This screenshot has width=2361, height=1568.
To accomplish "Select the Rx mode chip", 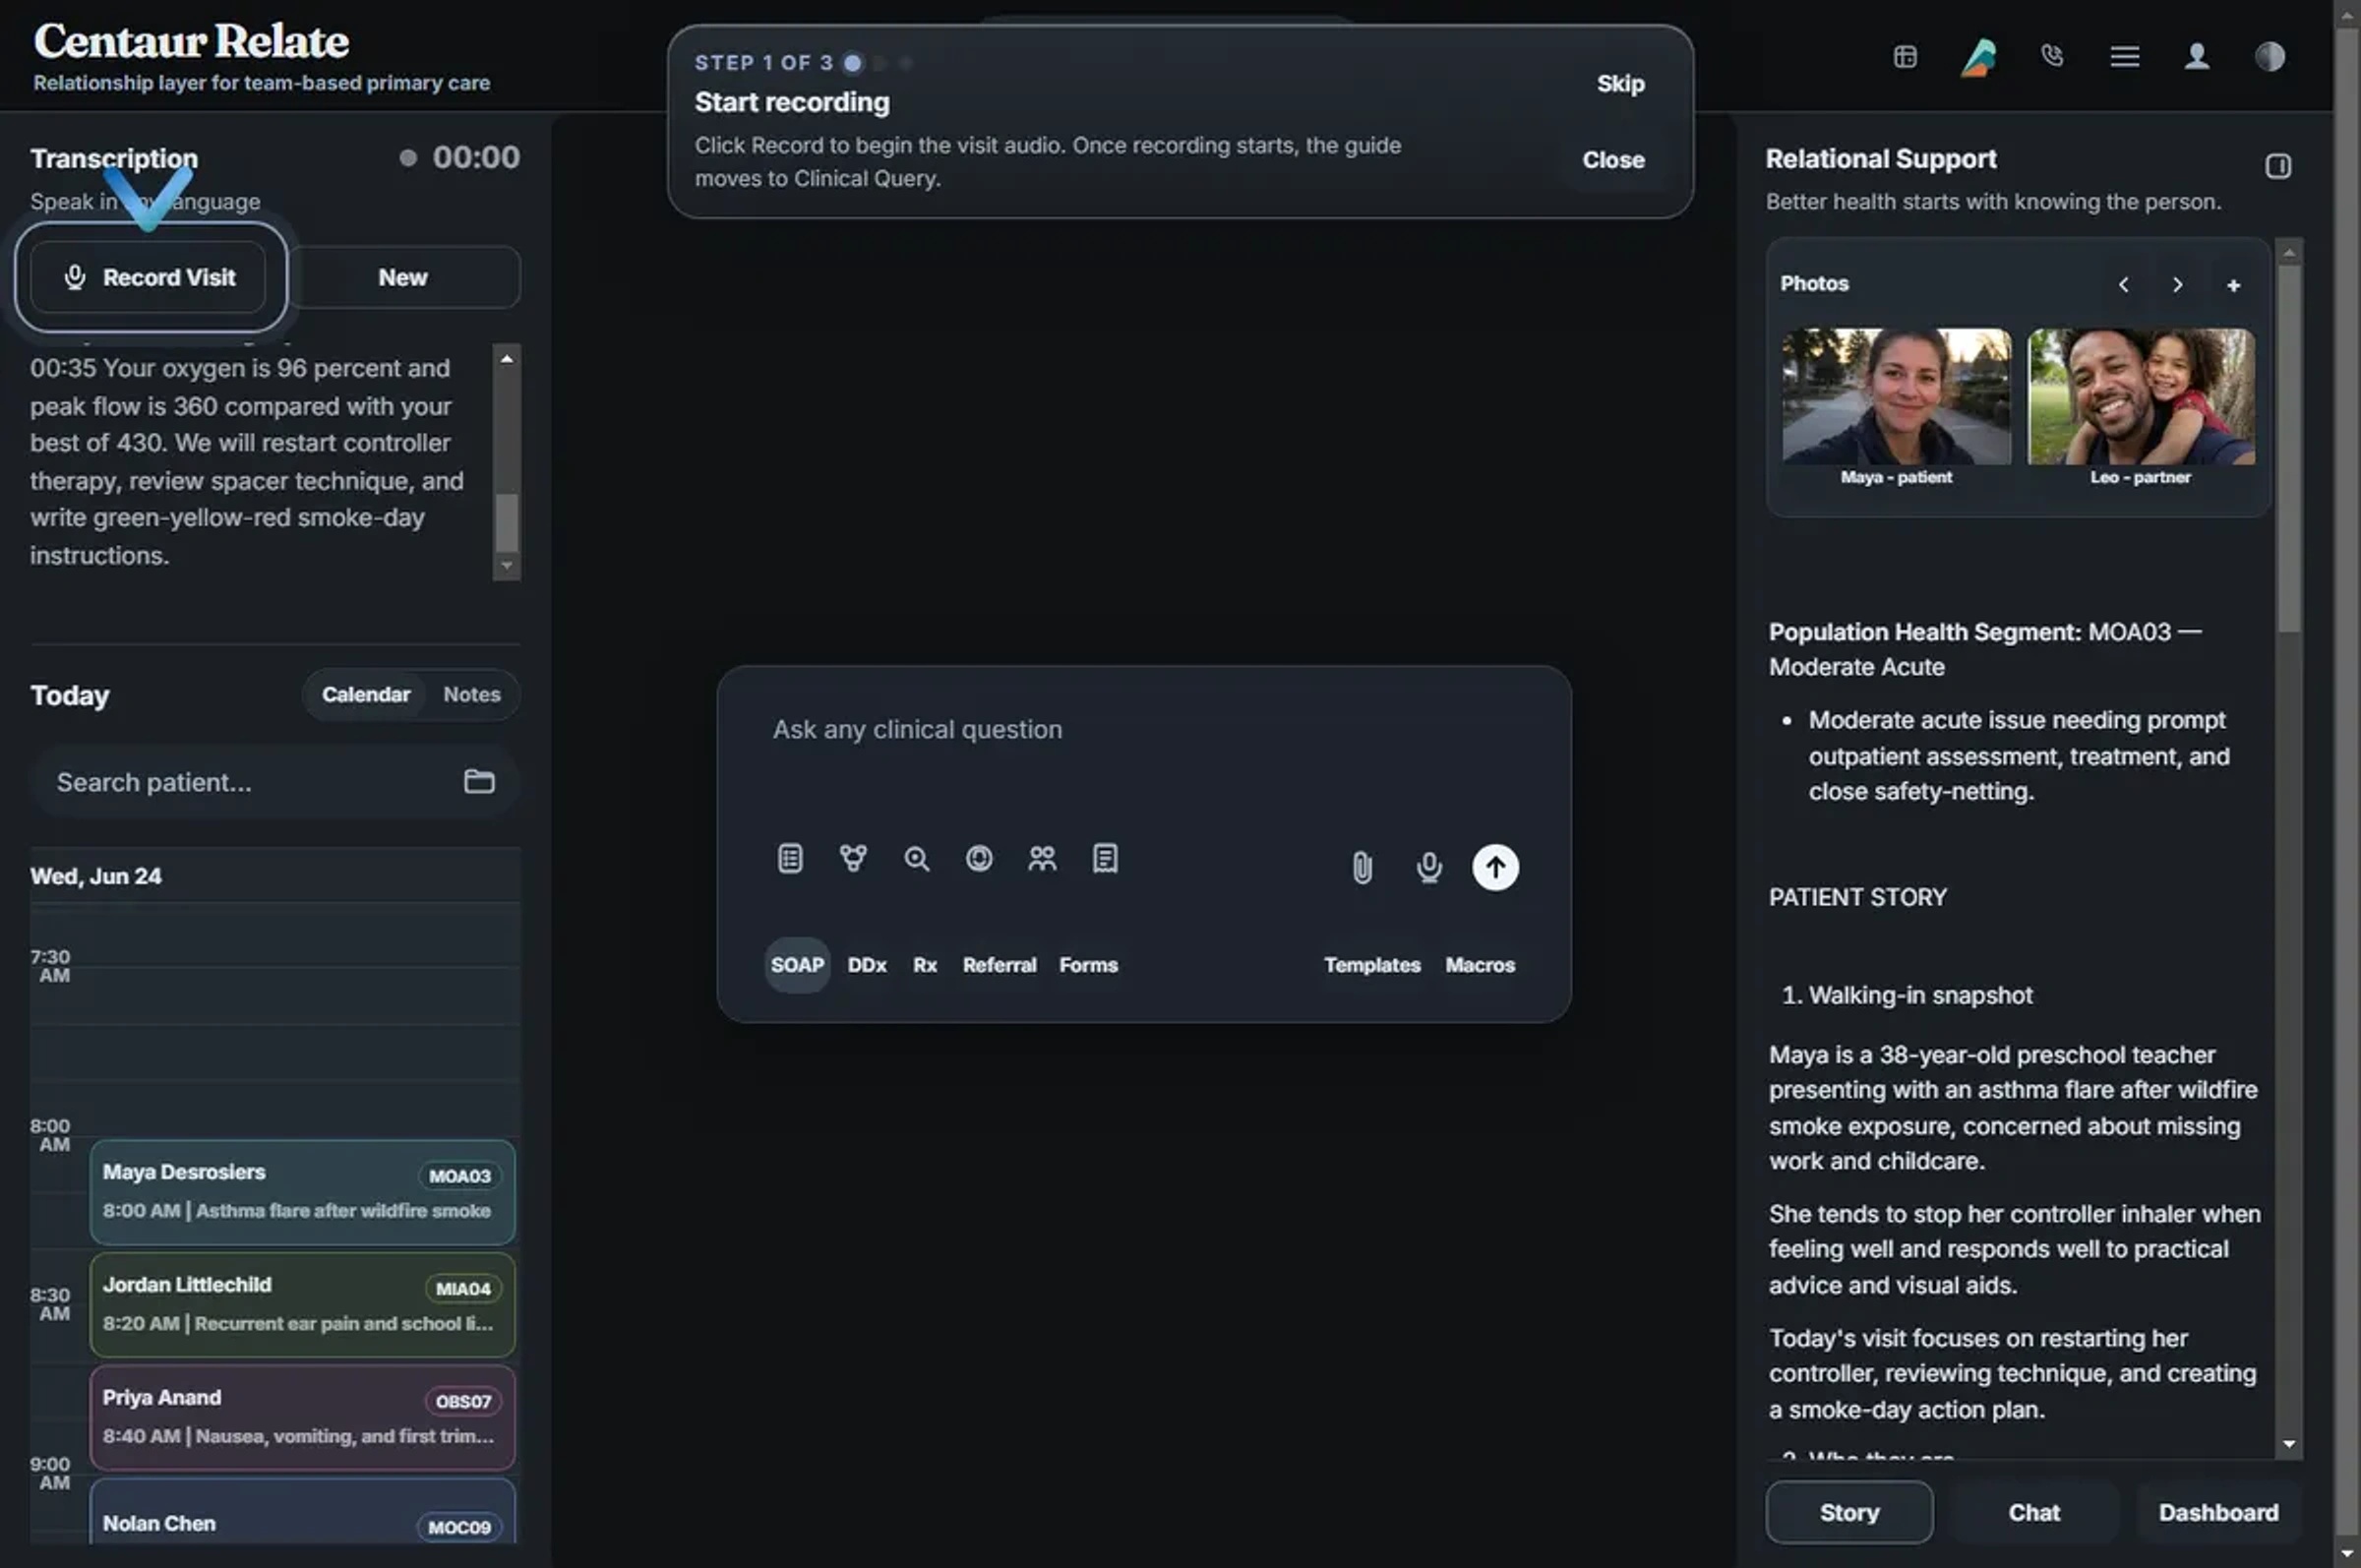I will click(925, 965).
